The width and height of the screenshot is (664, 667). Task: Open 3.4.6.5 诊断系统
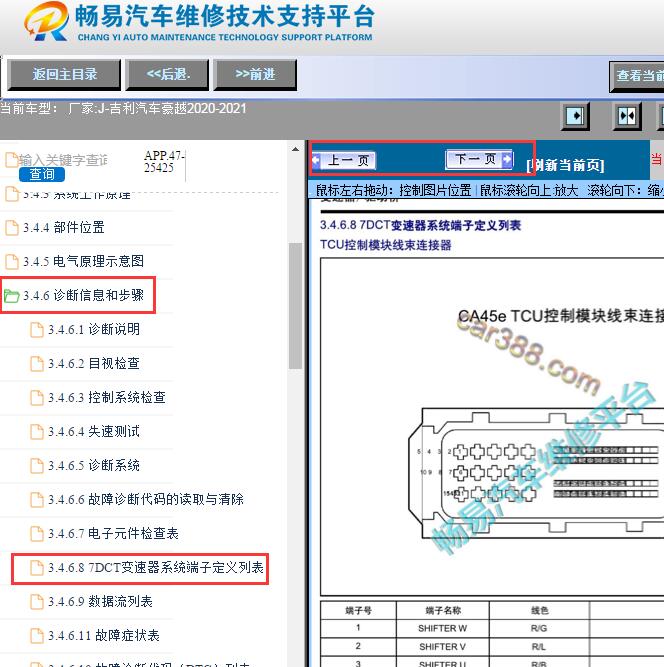tap(94, 465)
